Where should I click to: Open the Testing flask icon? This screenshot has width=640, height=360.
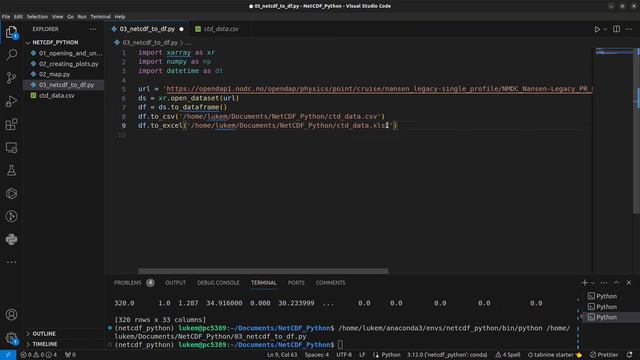click(x=11, y=170)
